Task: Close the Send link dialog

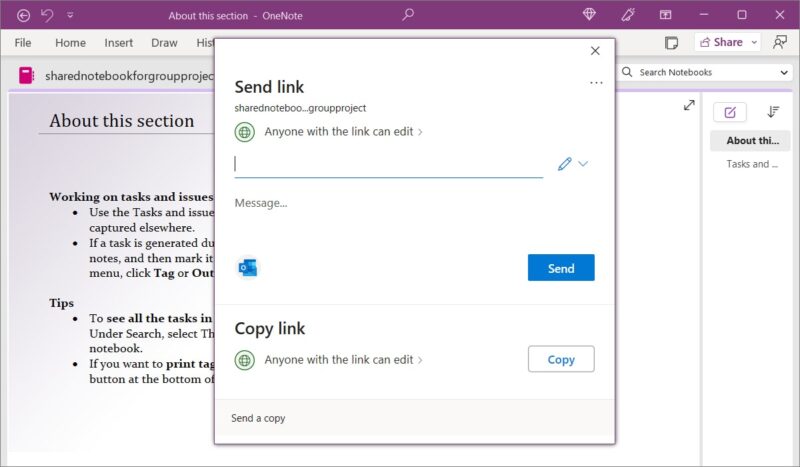Action: coord(595,51)
